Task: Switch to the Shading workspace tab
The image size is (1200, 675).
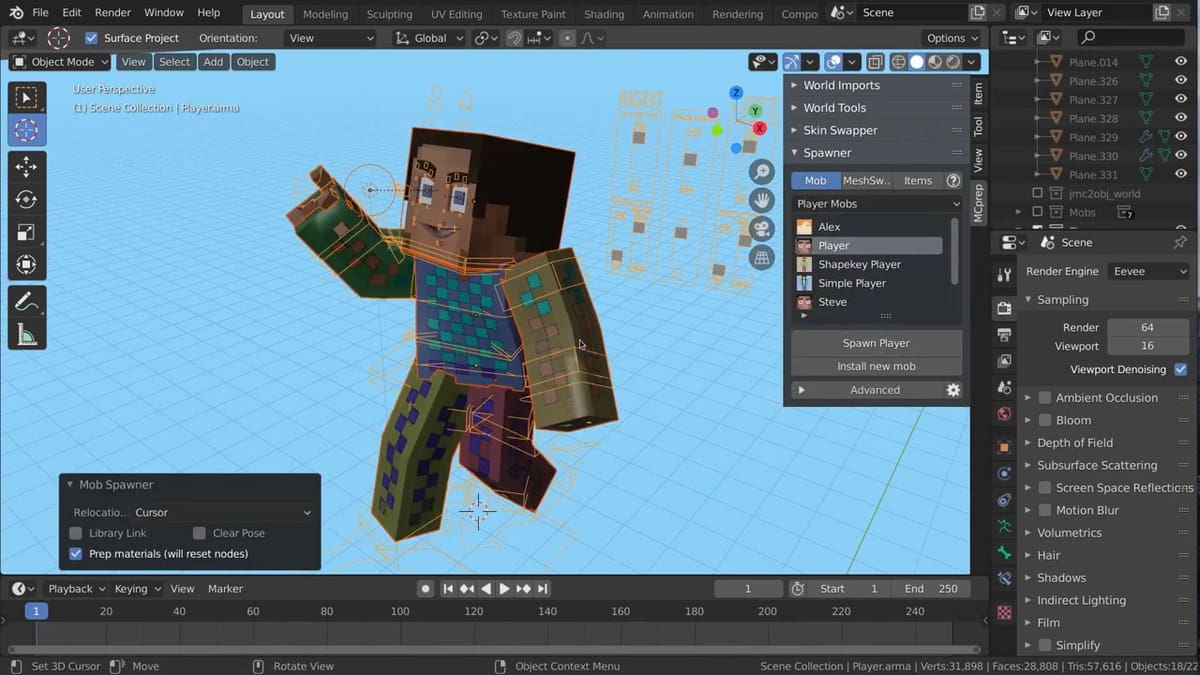Action: pyautogui.click(x=604, y=14)
